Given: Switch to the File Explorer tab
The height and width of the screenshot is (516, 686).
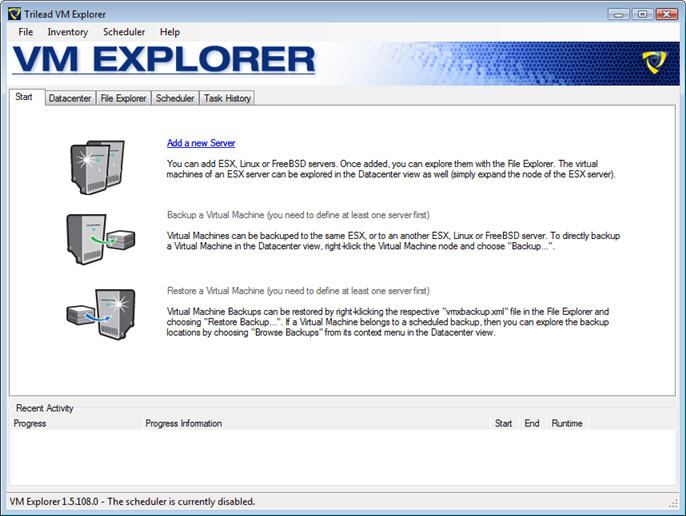Looking at the screenshot, I should click(x=124, y=98).
